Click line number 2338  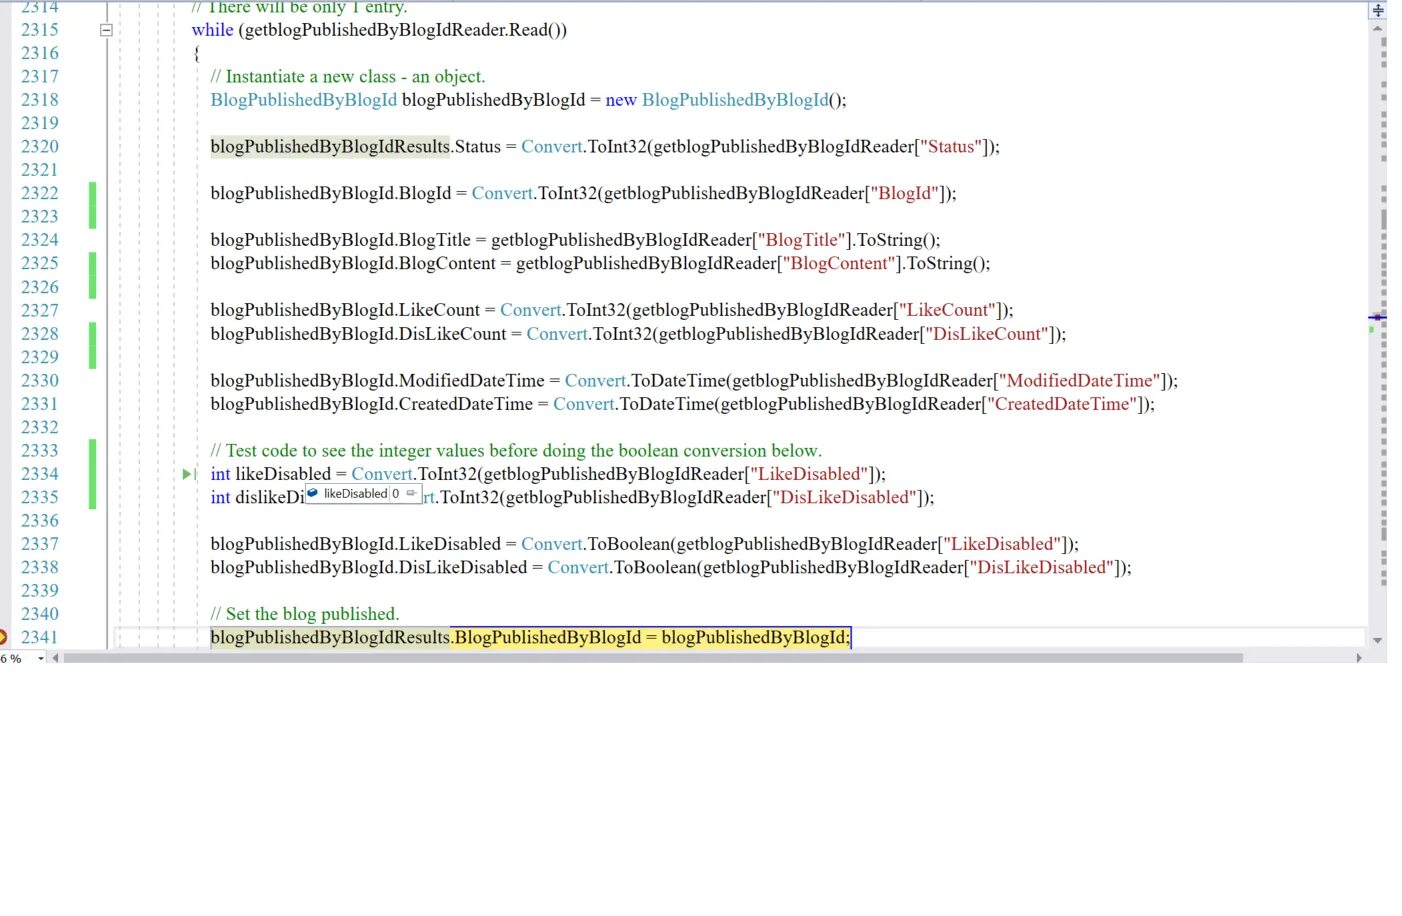40,567
